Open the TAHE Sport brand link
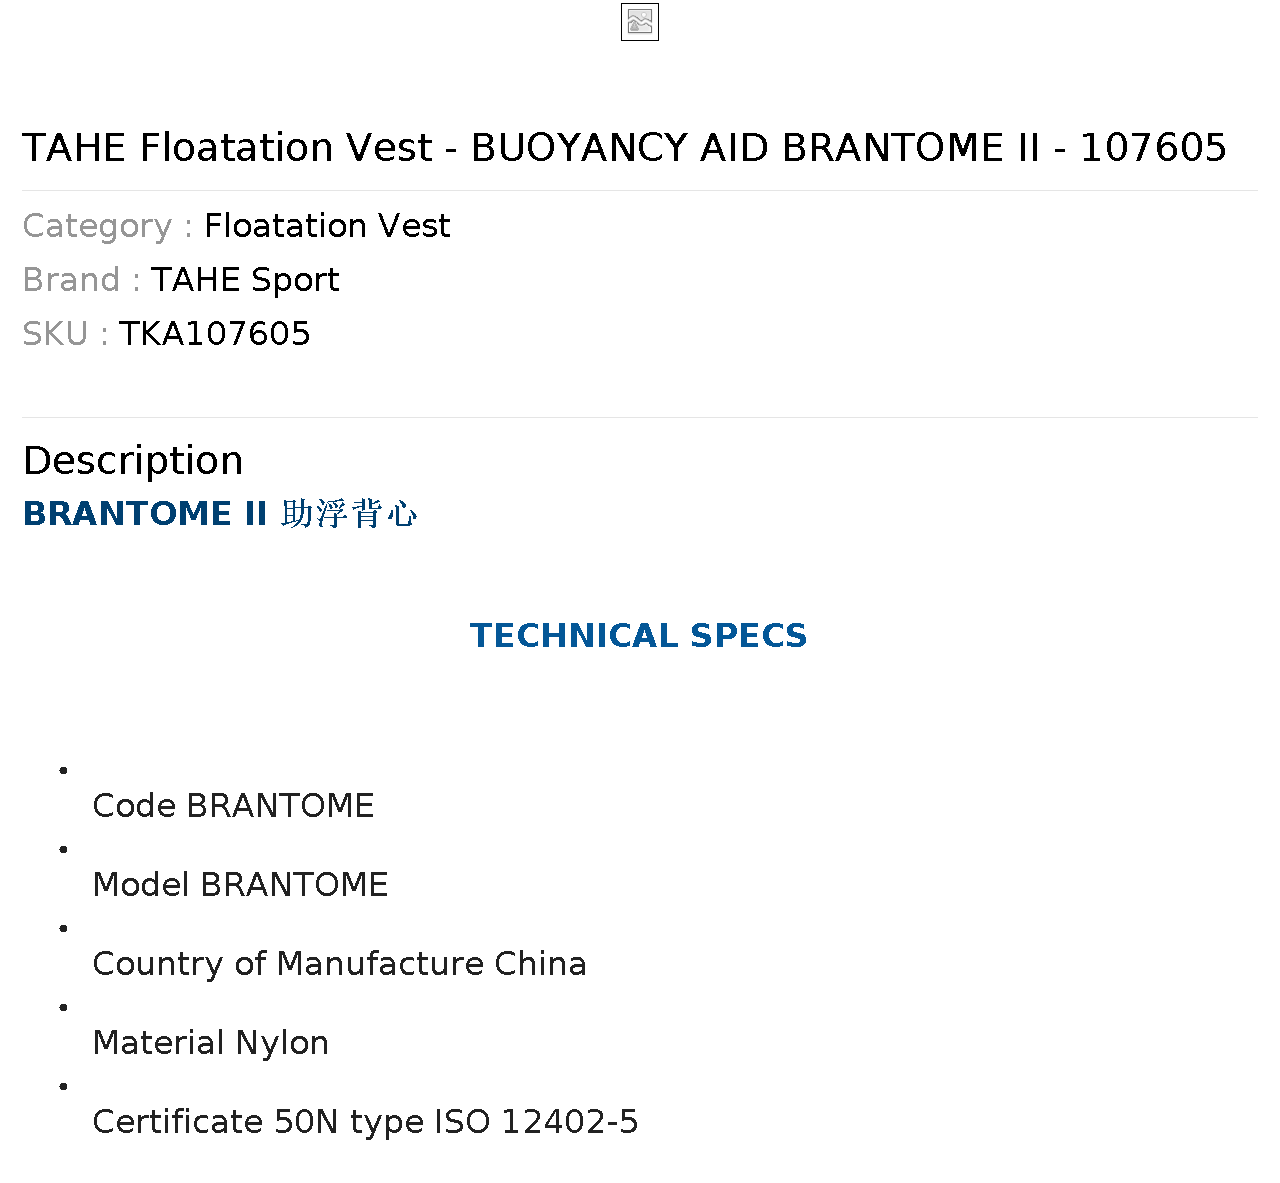This screenshot has height=1183, width=1280. click(x=245, y=280)
